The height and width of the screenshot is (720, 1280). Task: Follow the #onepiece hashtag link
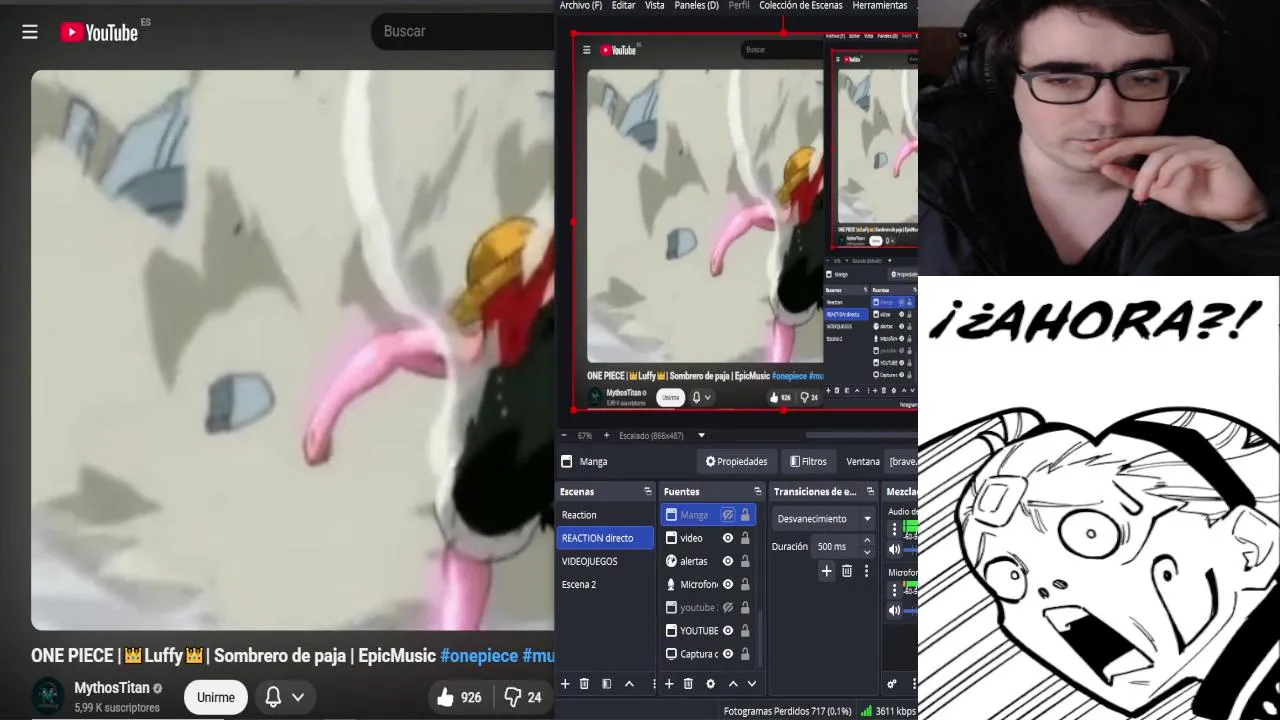[479, 656]
